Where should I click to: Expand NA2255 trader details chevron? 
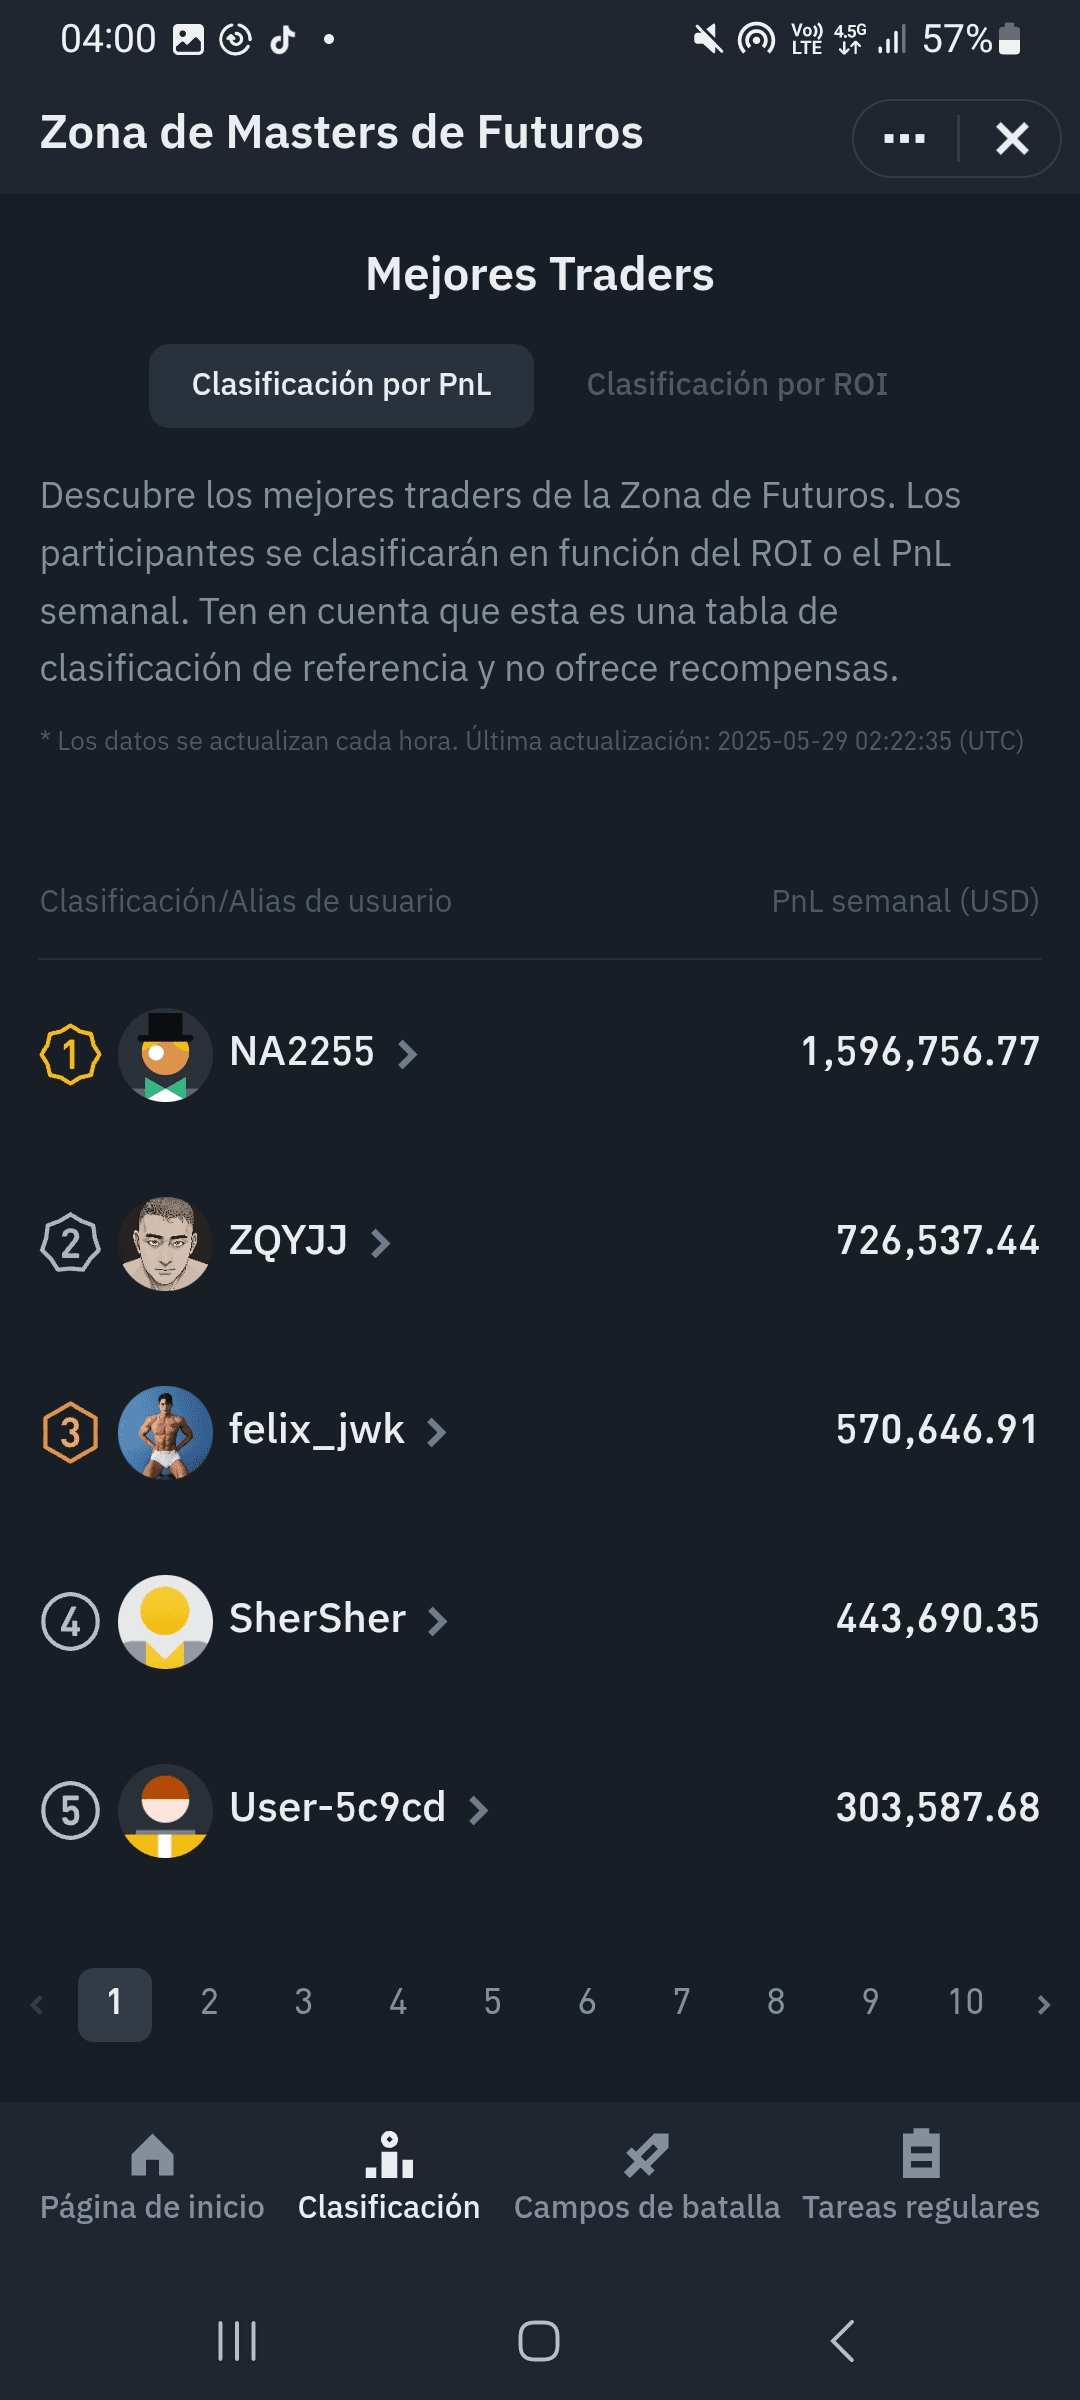(x=407, y=1054)
